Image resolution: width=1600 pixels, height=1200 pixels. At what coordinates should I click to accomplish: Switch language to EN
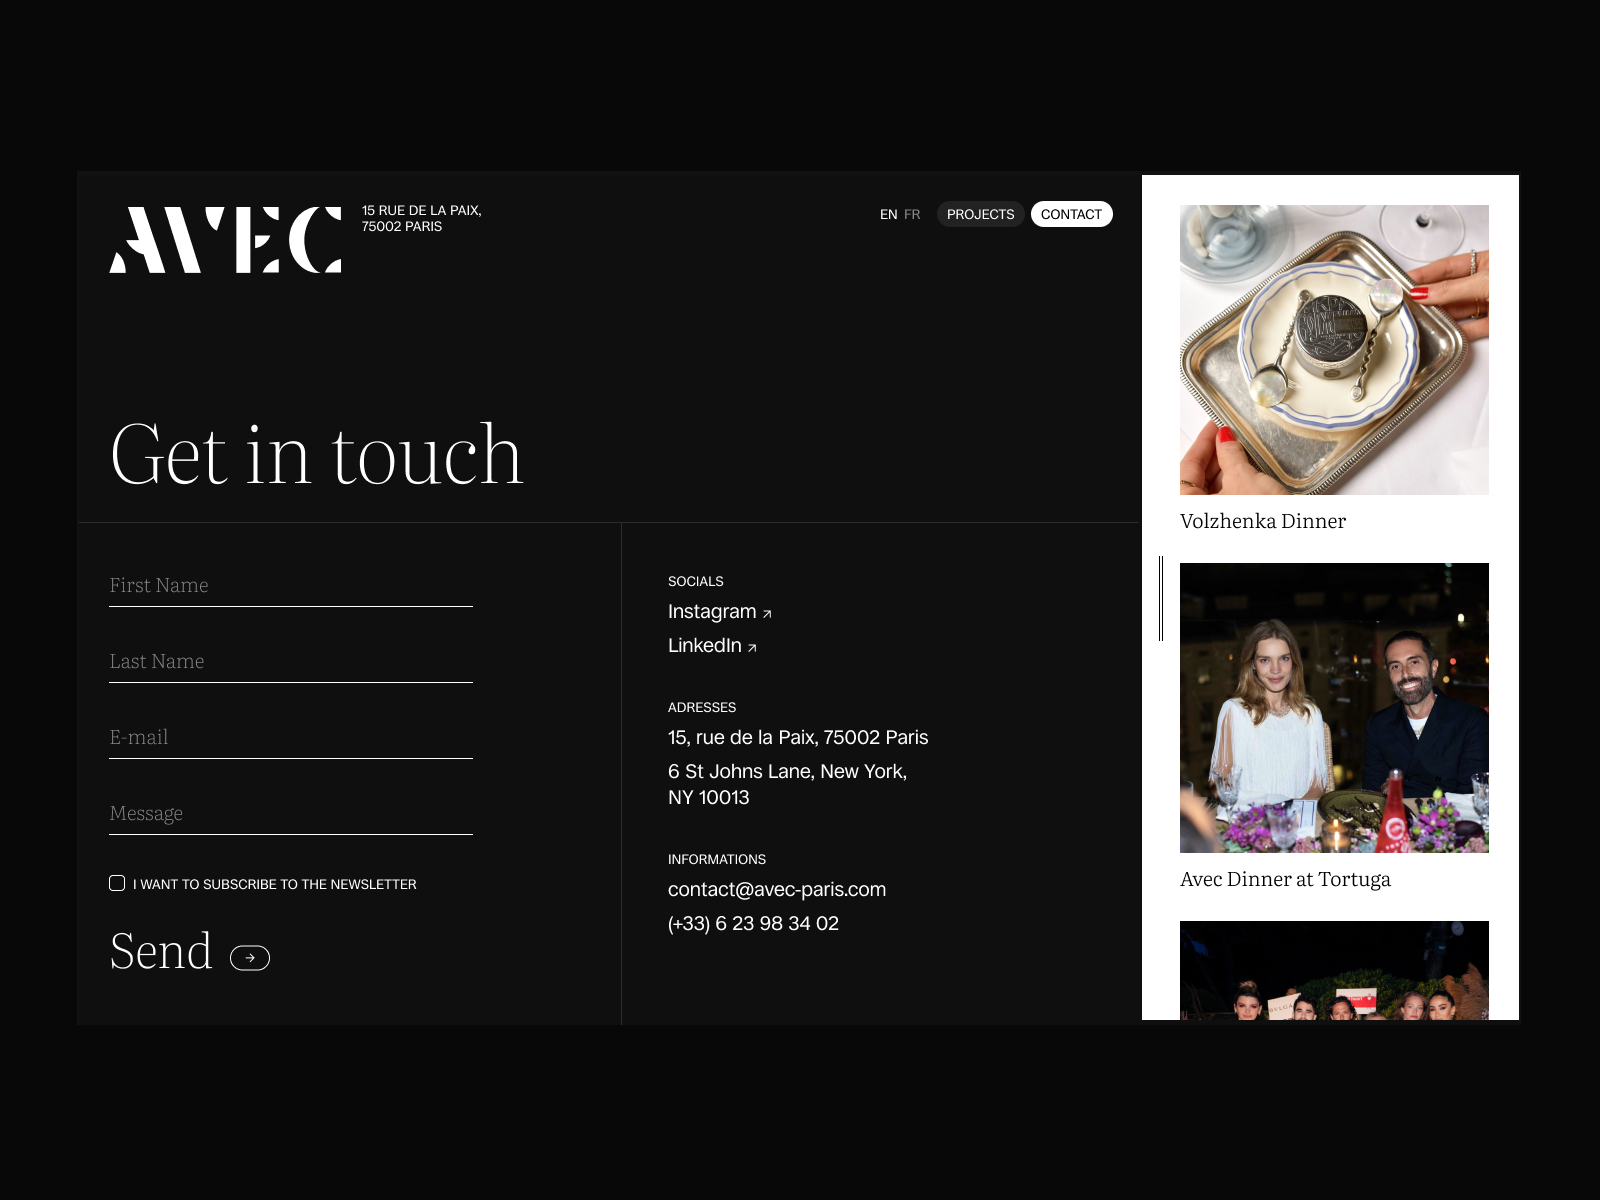click(x=888, y=215)
